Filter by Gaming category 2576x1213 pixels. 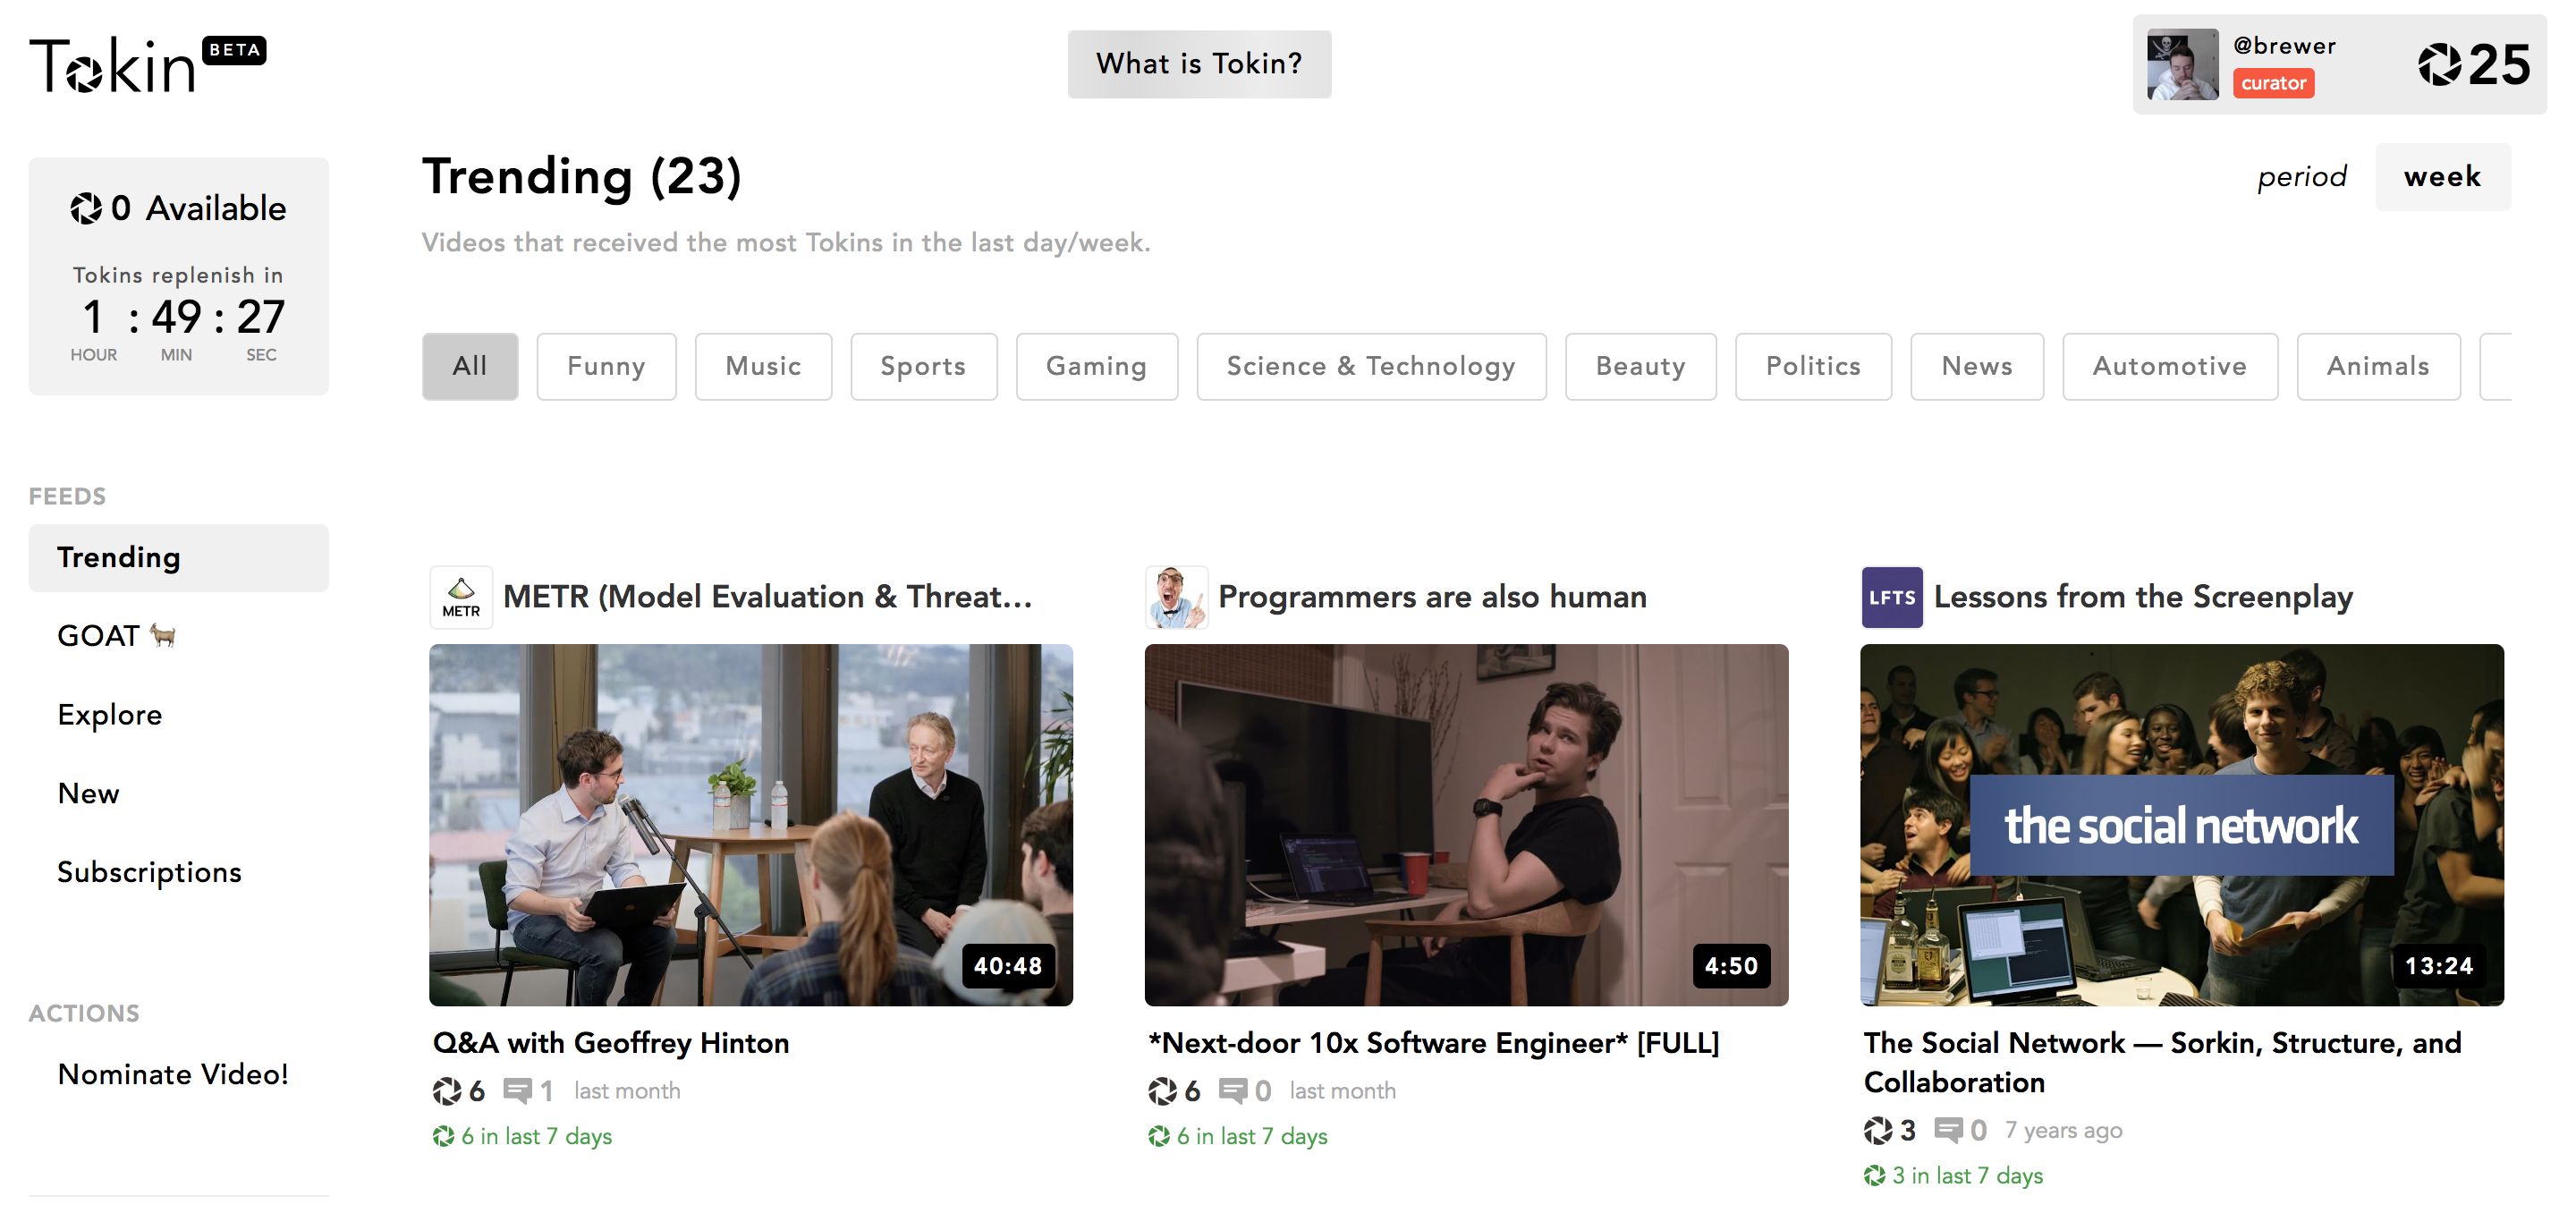pyautogui.click(x=1096, y=366)
